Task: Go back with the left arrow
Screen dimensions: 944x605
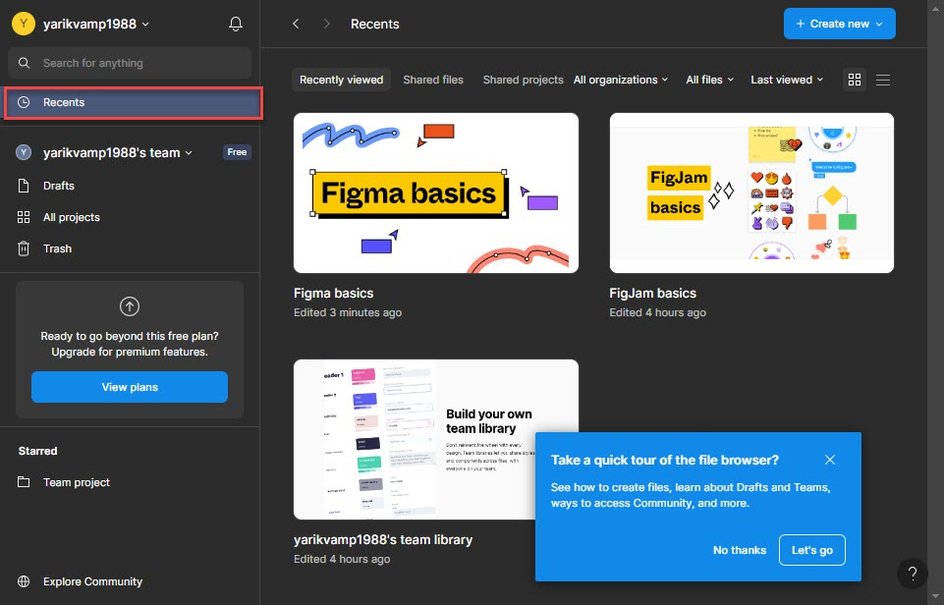Action: point(296,24)
